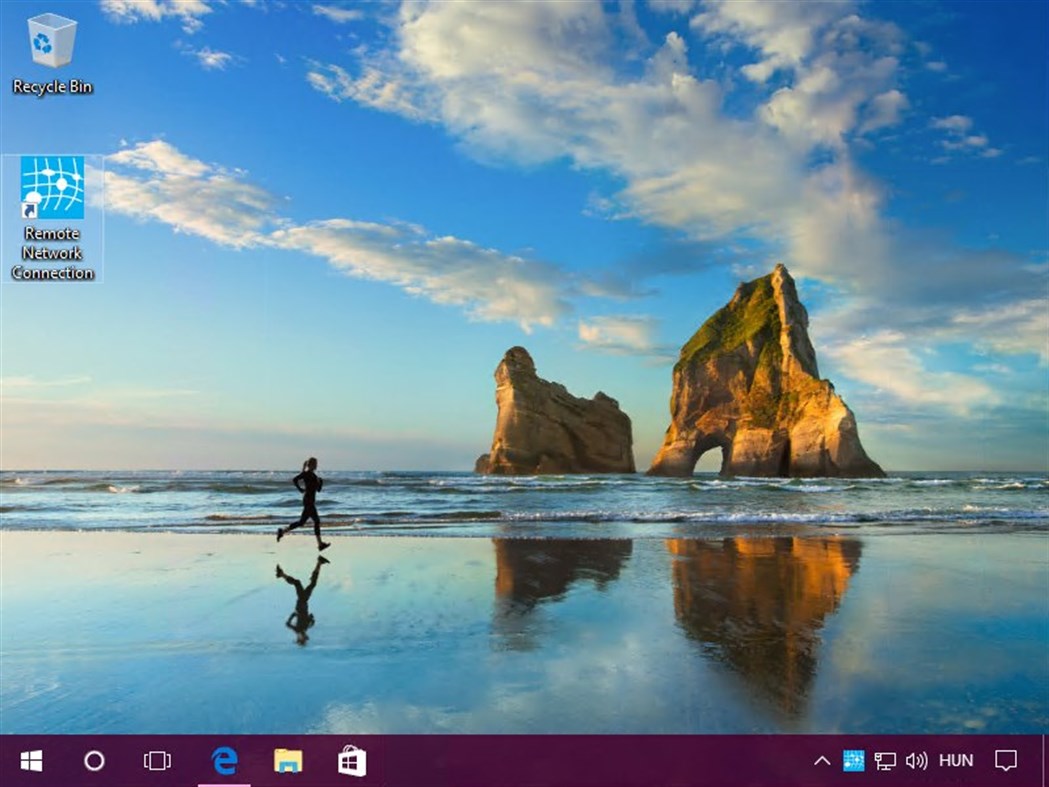Launch Microsoft Edge from the taskbar
1049x787 pixels.
pos(224,761)
